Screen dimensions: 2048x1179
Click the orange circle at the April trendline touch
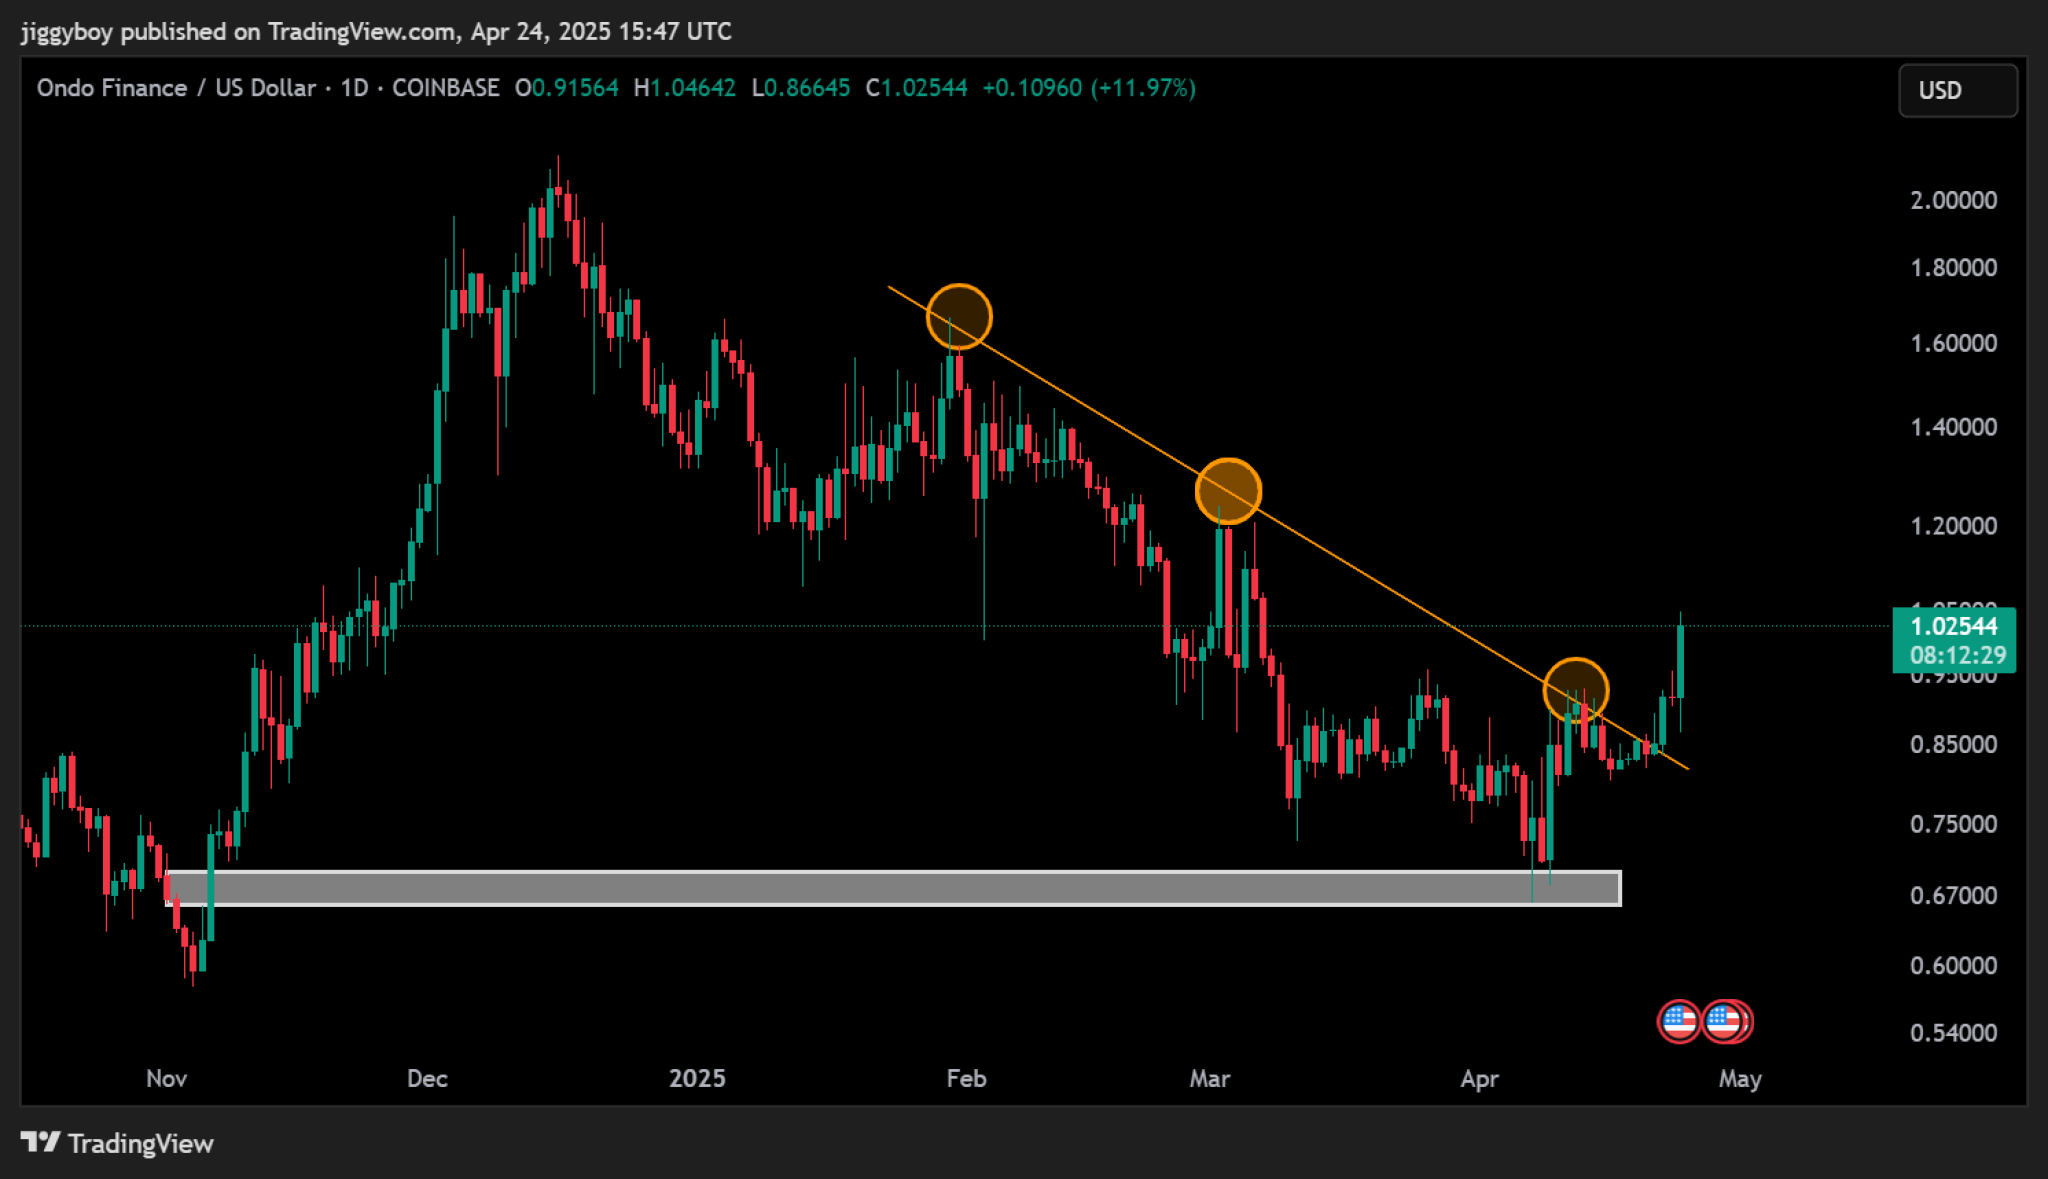tap(1578, 689)
